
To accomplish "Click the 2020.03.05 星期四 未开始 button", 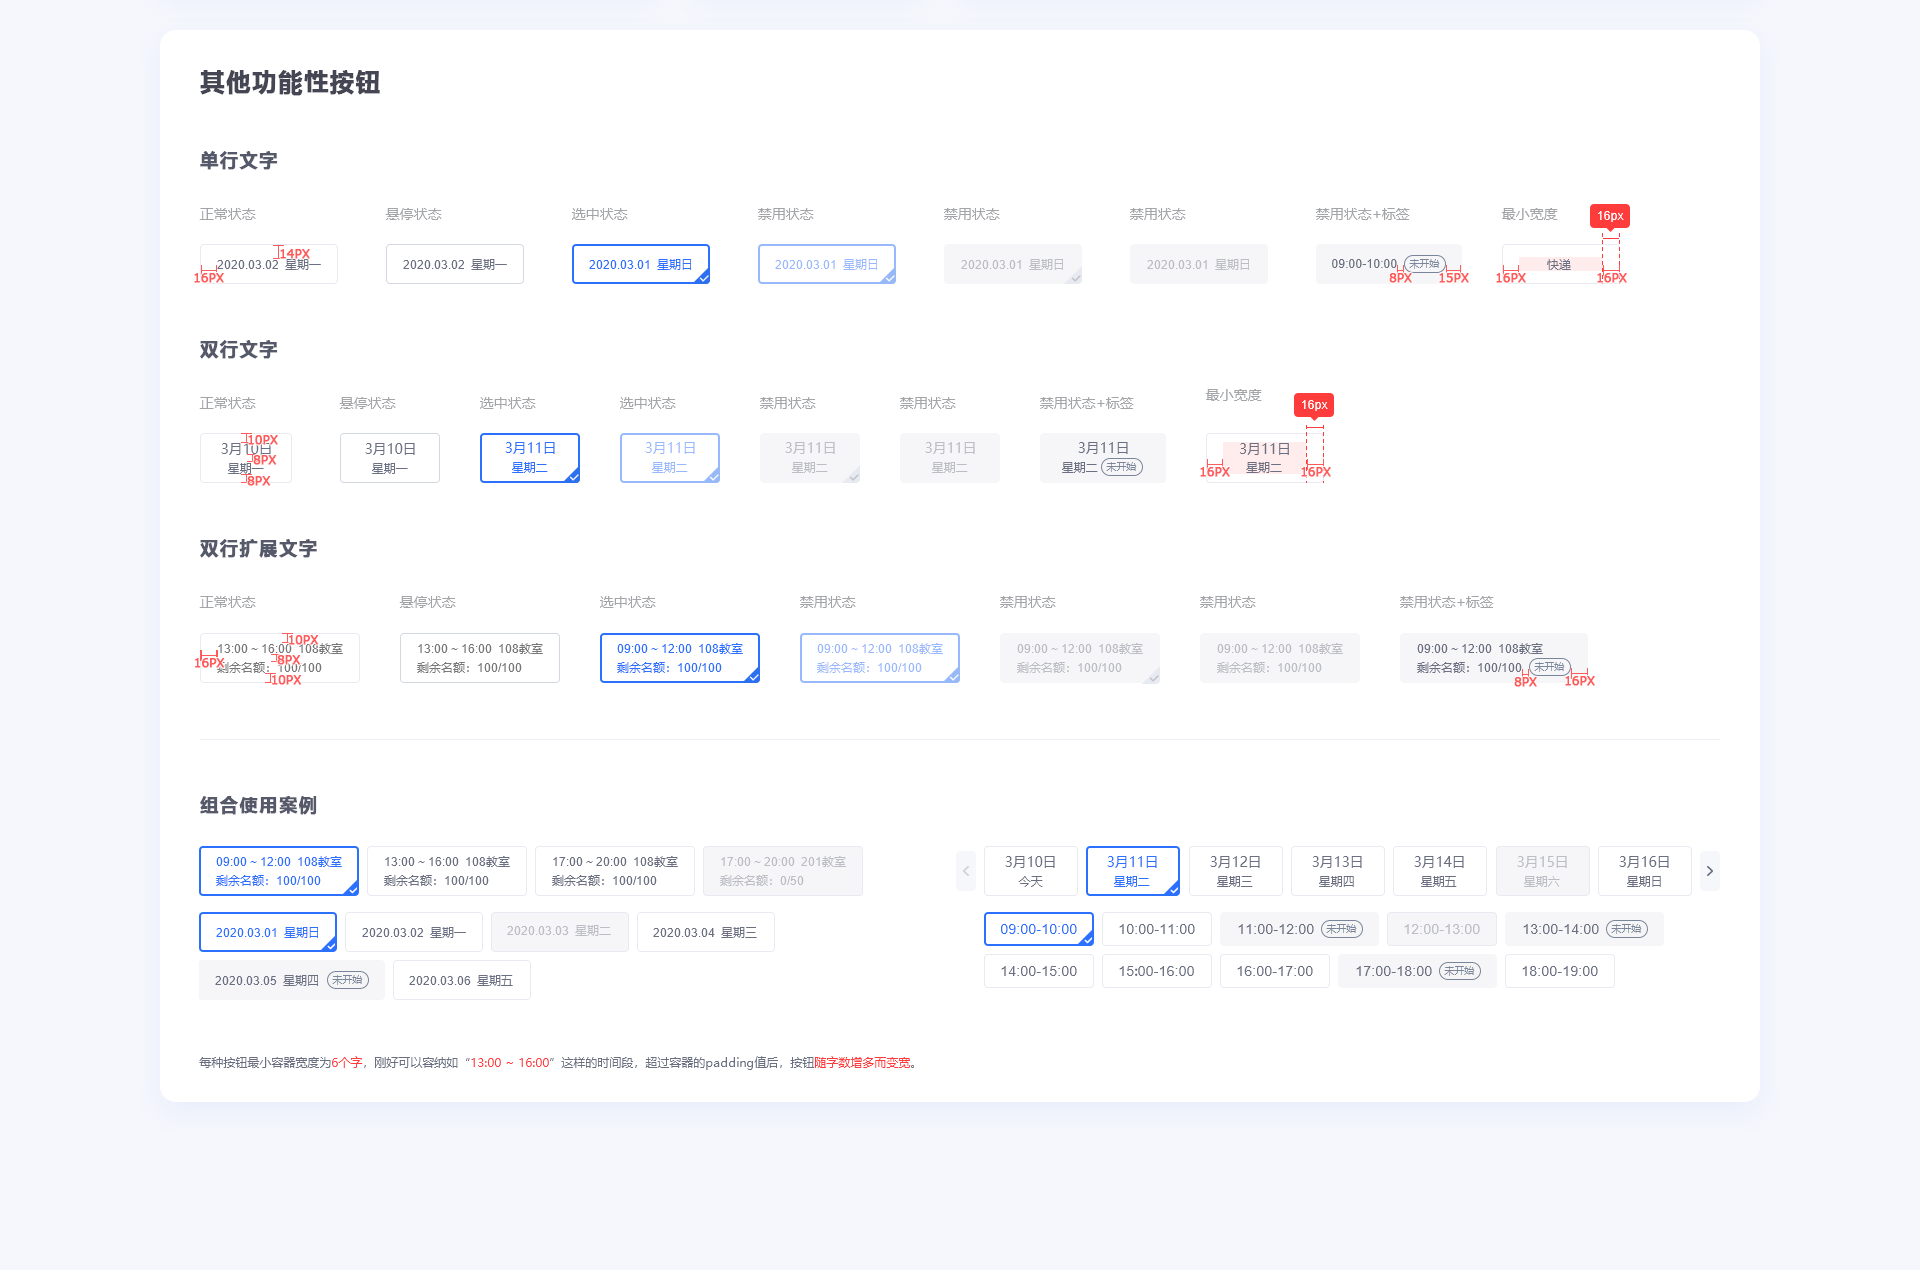I will (x=292, y=980).
